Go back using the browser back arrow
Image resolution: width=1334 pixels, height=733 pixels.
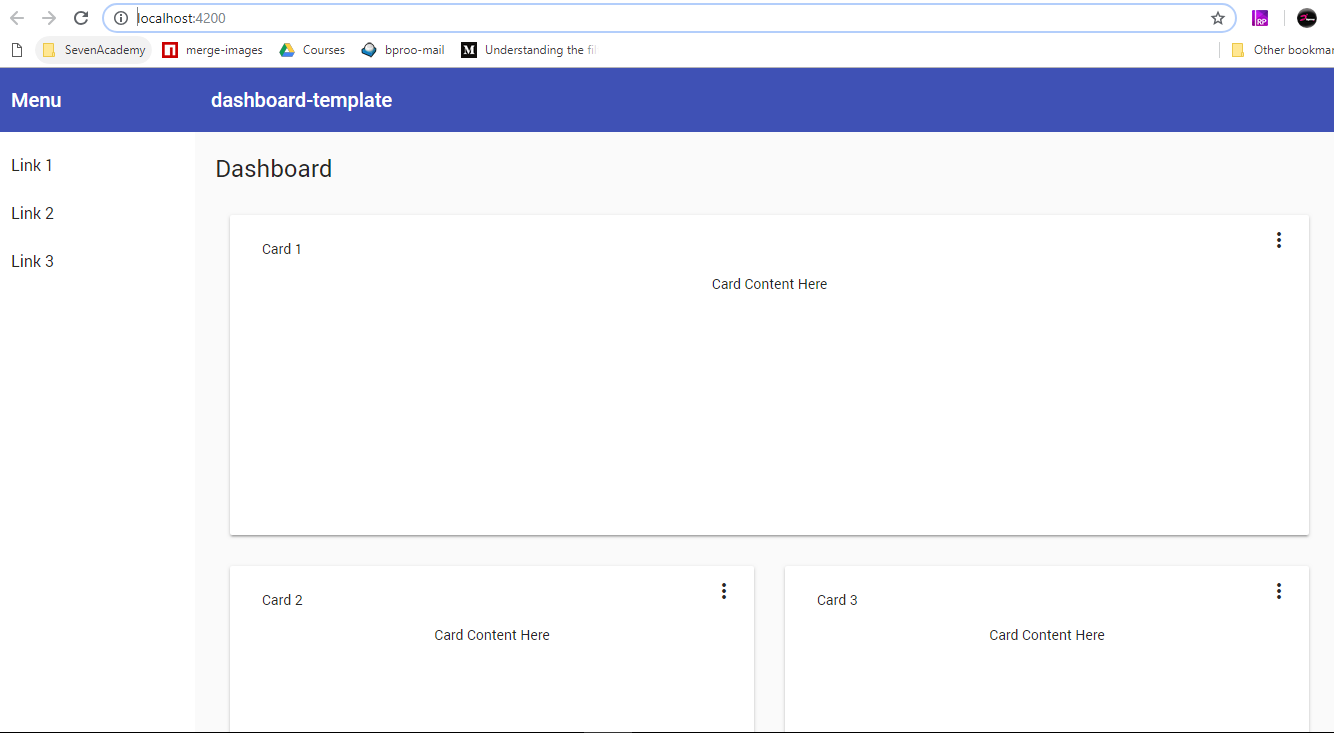[17, 18]
